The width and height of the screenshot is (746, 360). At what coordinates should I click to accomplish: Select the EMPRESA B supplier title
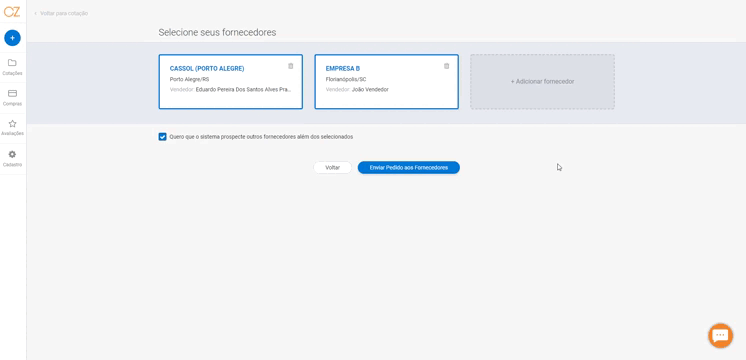[343, 68]
